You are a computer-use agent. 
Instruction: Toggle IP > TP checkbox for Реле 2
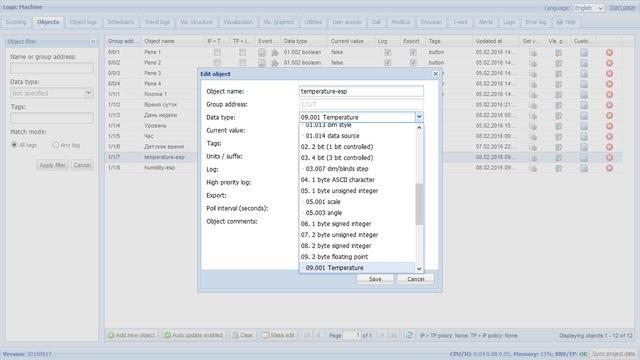pos(217,63)
